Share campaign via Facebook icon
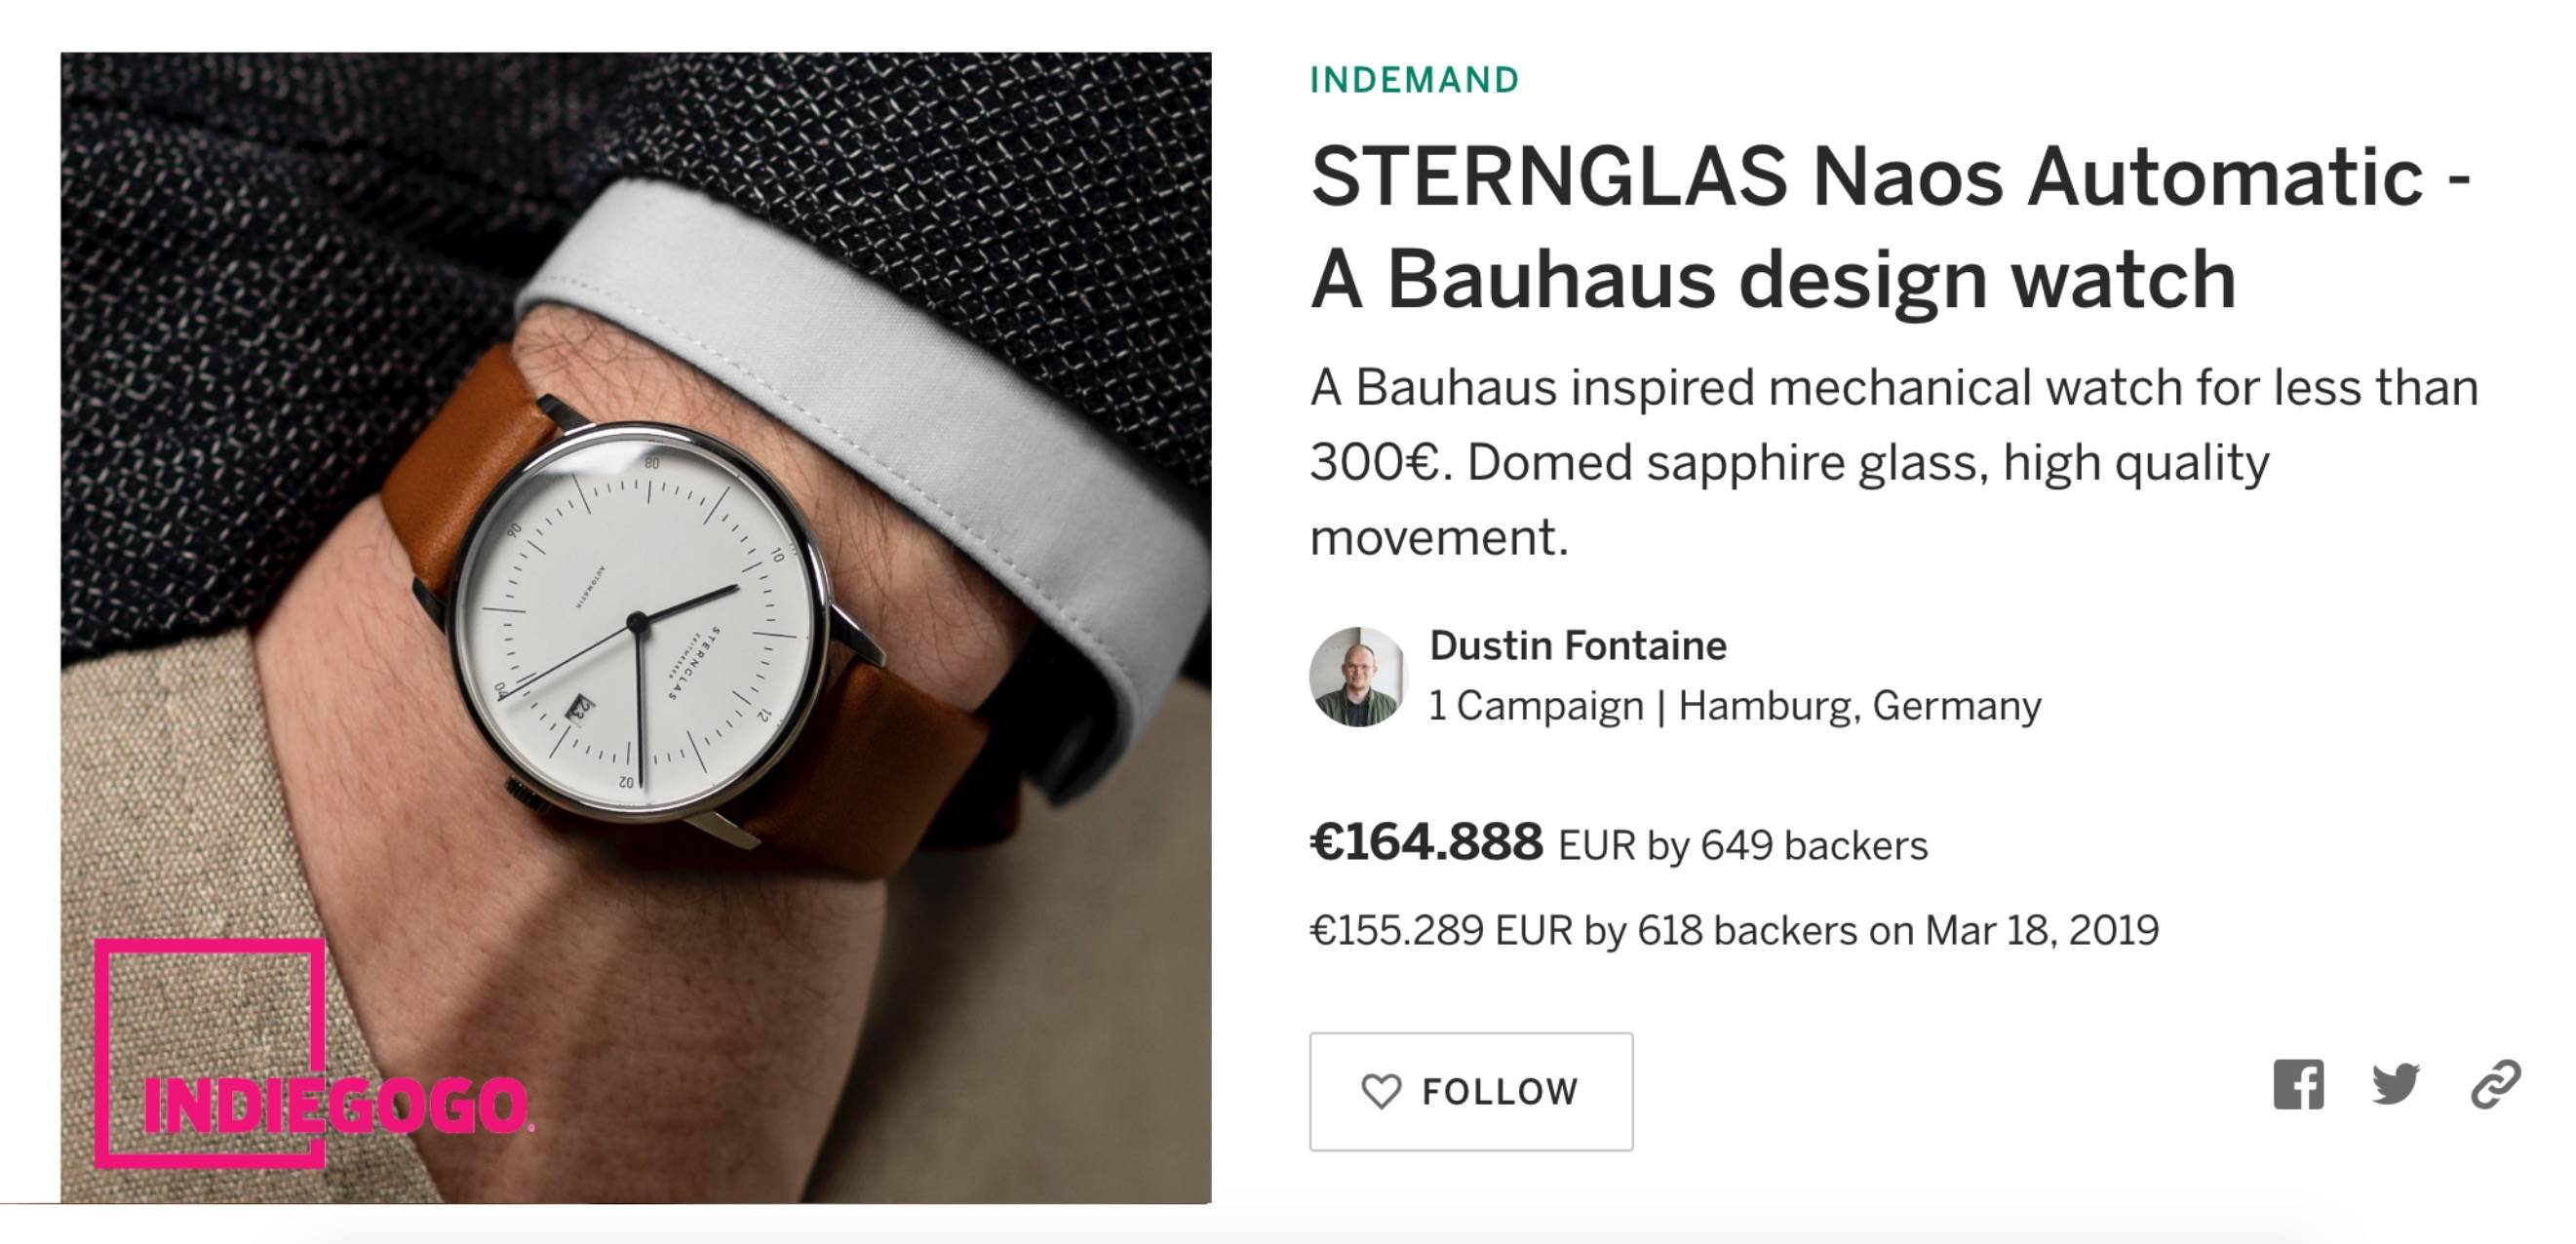2576x1244 pixels. point(2298,1085)
